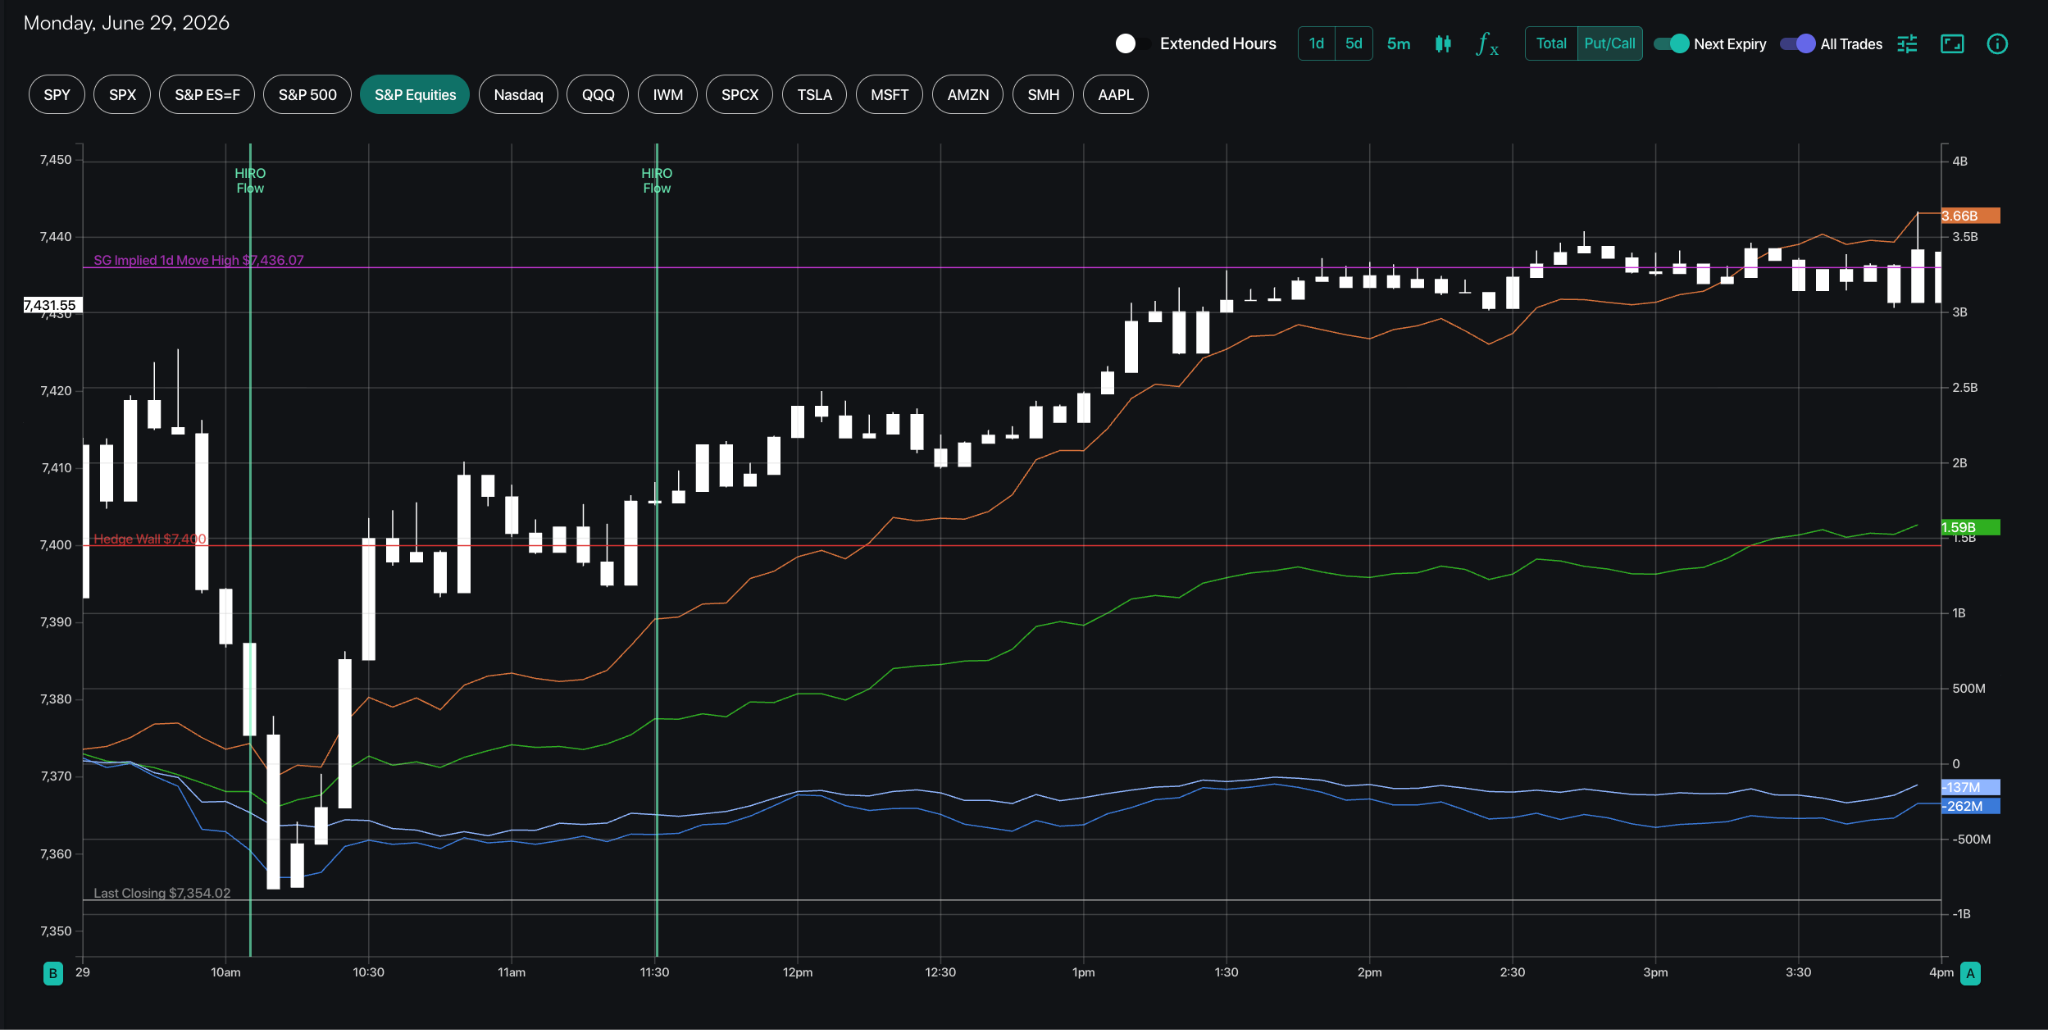
Task: Open the candlestick chart type icon
Action: [x=1442, y=44]
